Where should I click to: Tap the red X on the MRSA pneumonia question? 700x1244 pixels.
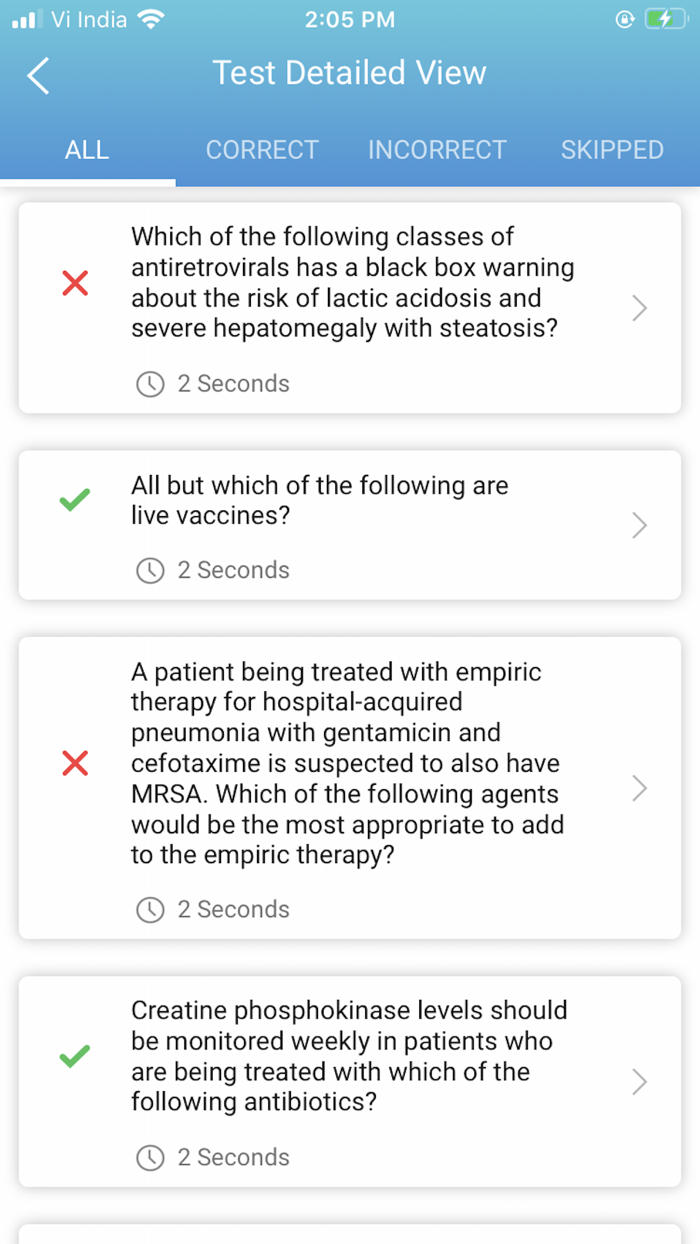(x=74, y=764)
